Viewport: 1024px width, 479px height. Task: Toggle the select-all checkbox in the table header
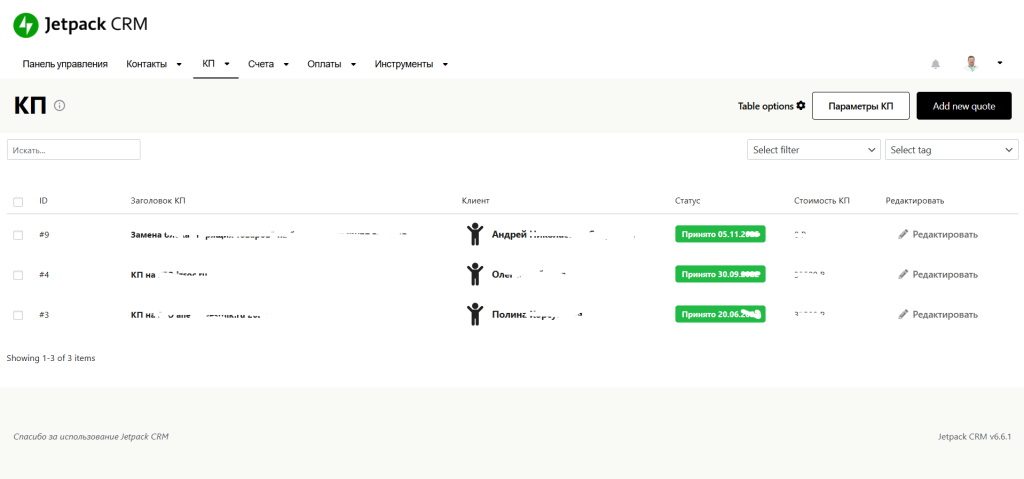click(18, 202)
